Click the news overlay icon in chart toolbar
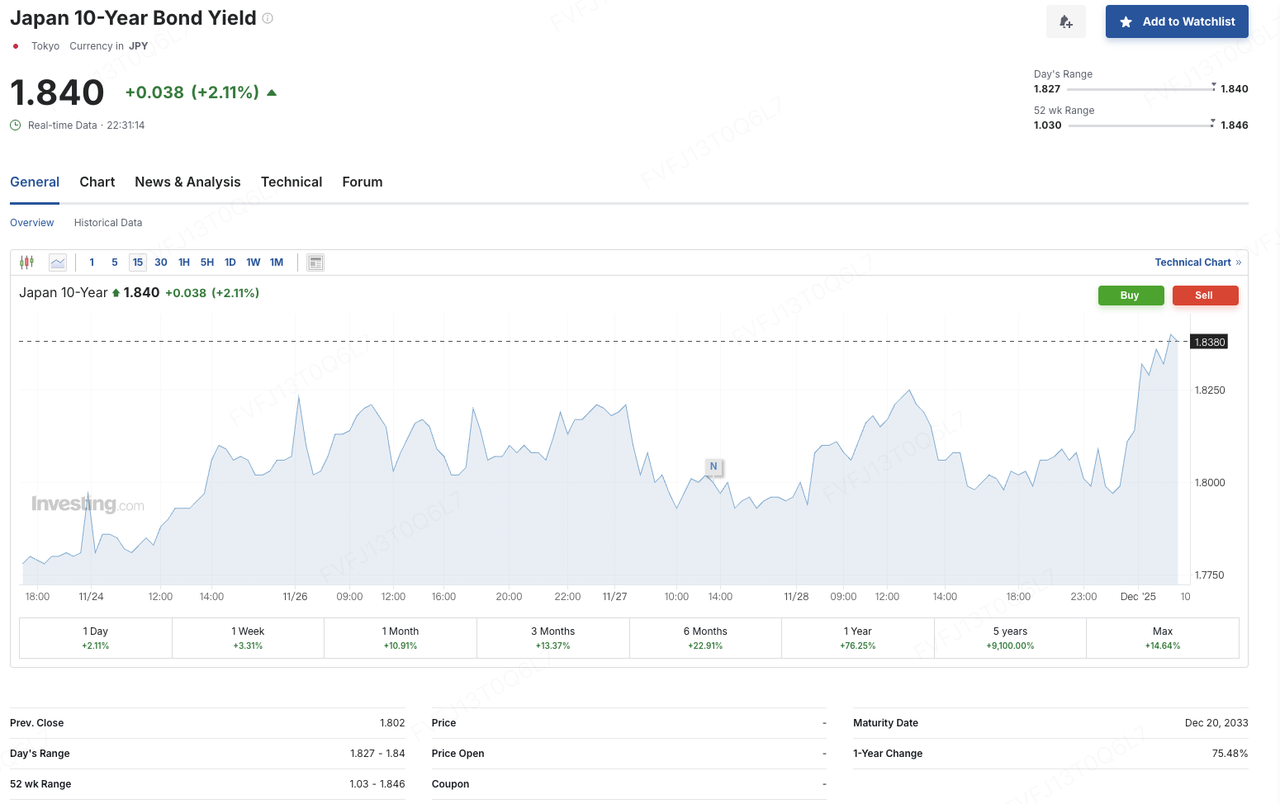 315,262
